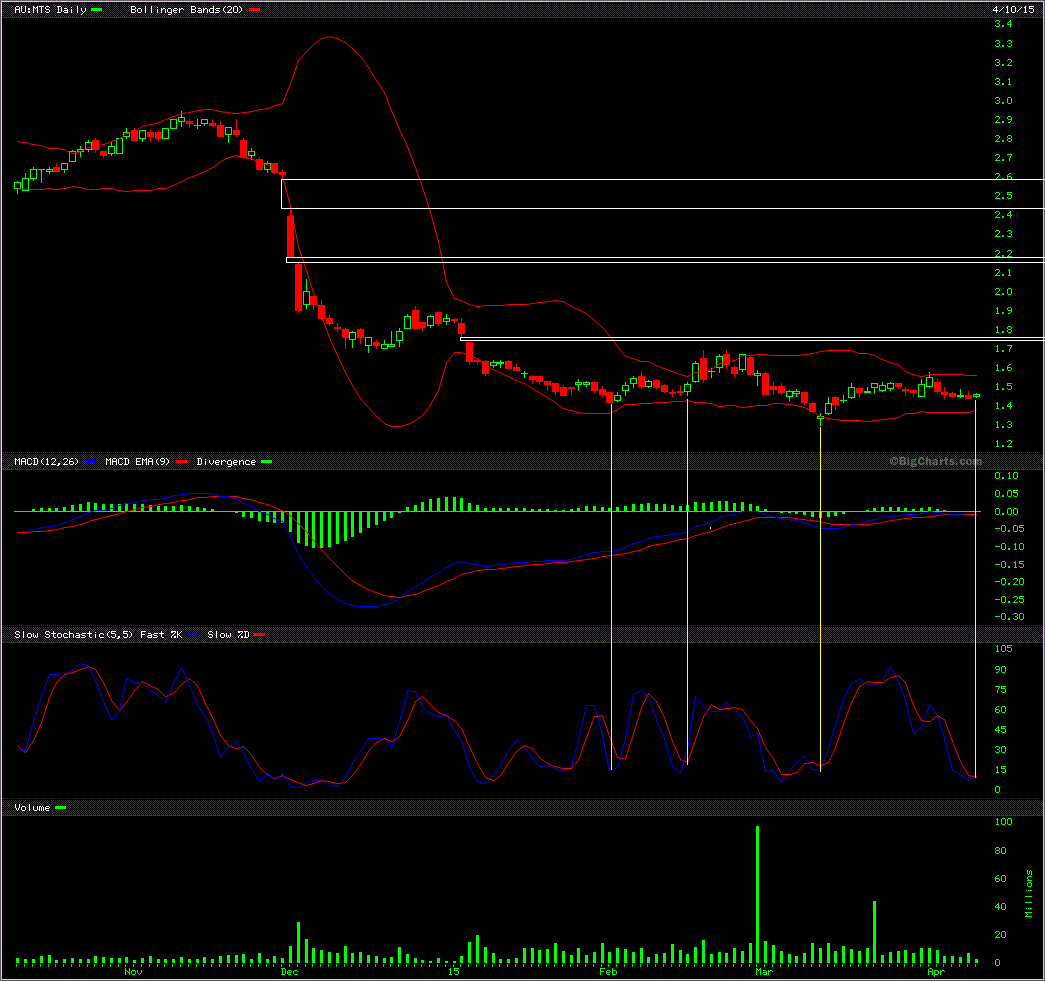This screenshot has width=1045, height=981.
Task: Click the 1.8 price axis value
Action: point(1003,330)
